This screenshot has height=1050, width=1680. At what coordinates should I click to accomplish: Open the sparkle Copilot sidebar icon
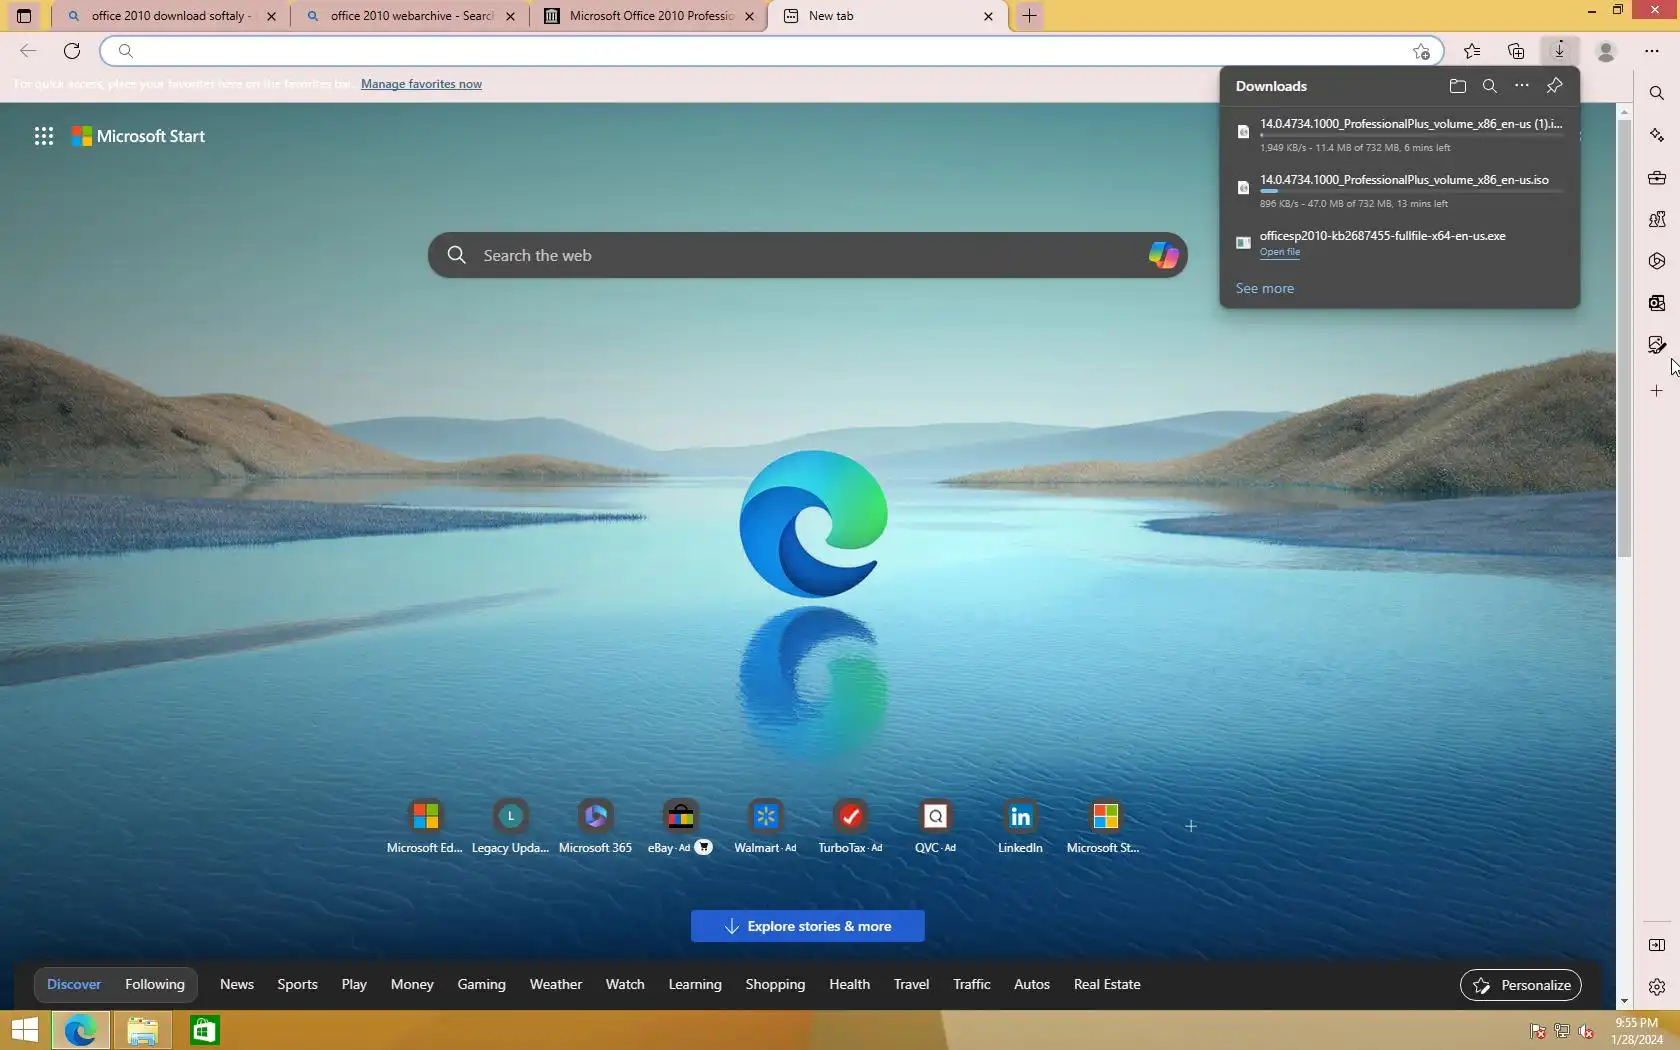[x=1657, y=135]
